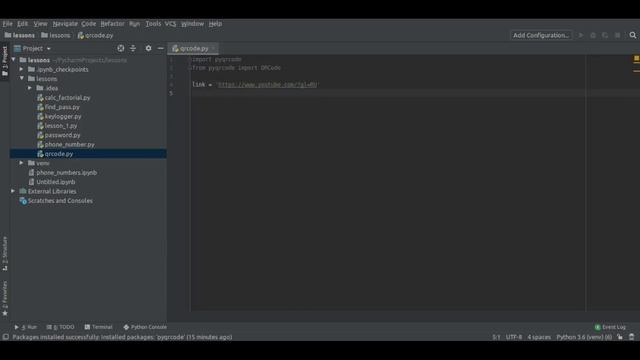Click the trash-like icon at status bar end

pyautogui.click(x=632, y=337)
